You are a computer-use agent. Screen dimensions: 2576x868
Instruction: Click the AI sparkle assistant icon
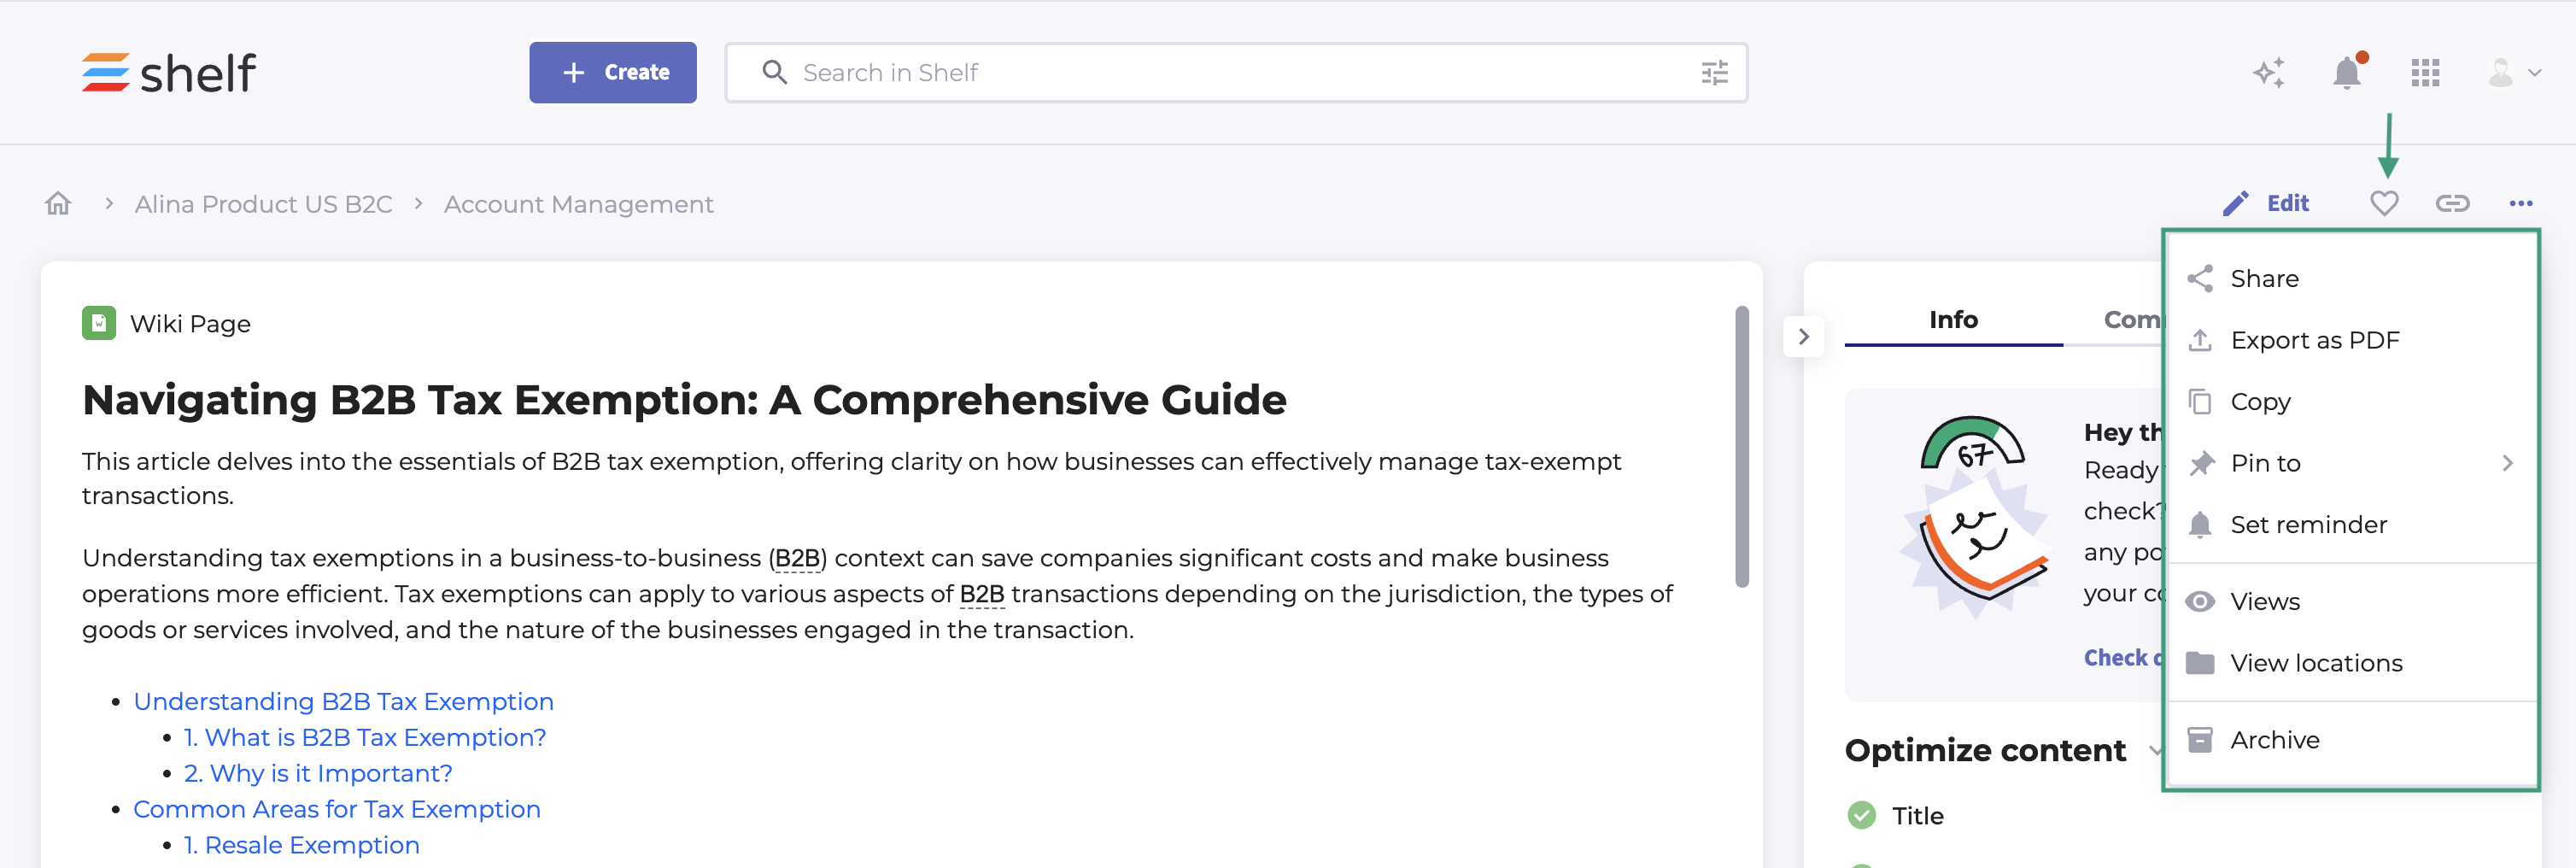coord(2268,73)
